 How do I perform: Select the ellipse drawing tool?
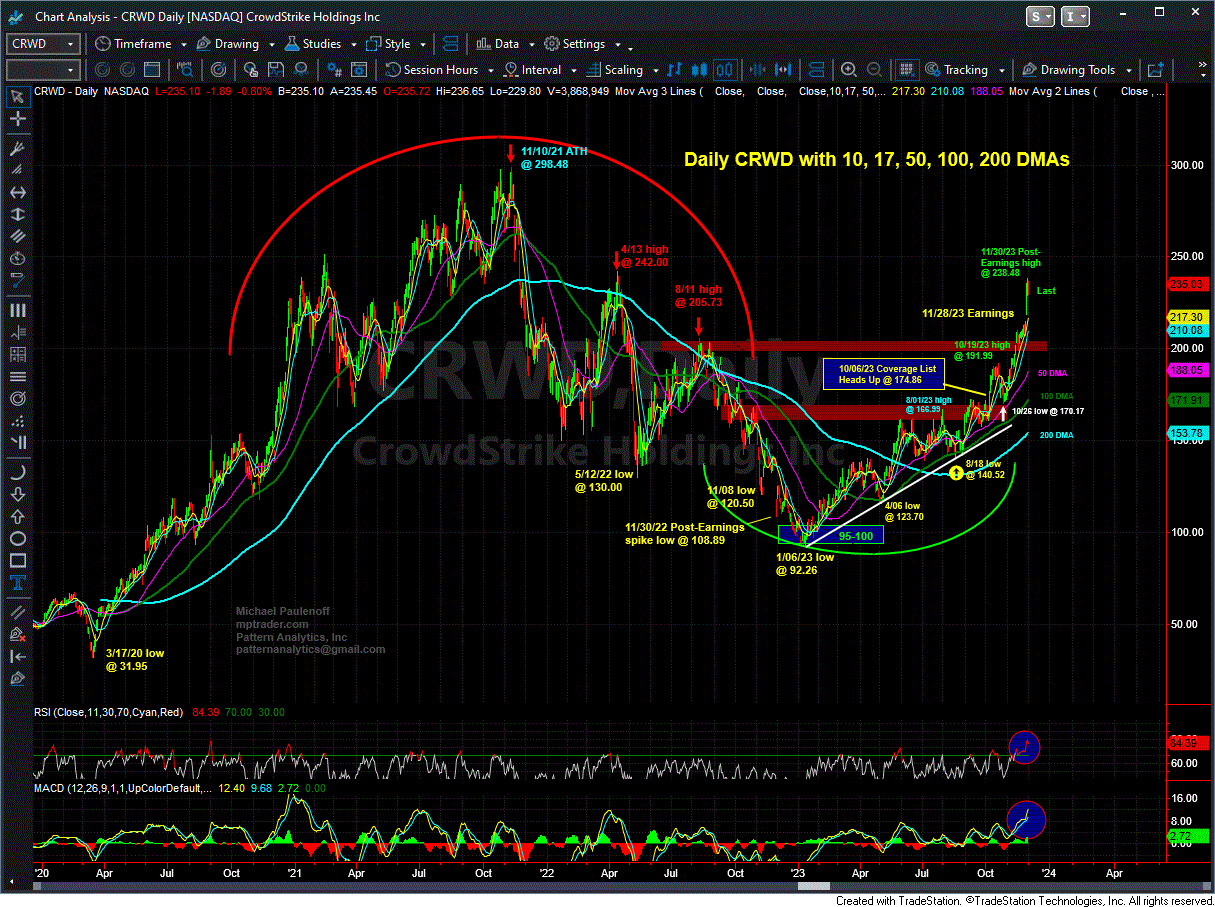pyautogui.click(x=16, y=540)
